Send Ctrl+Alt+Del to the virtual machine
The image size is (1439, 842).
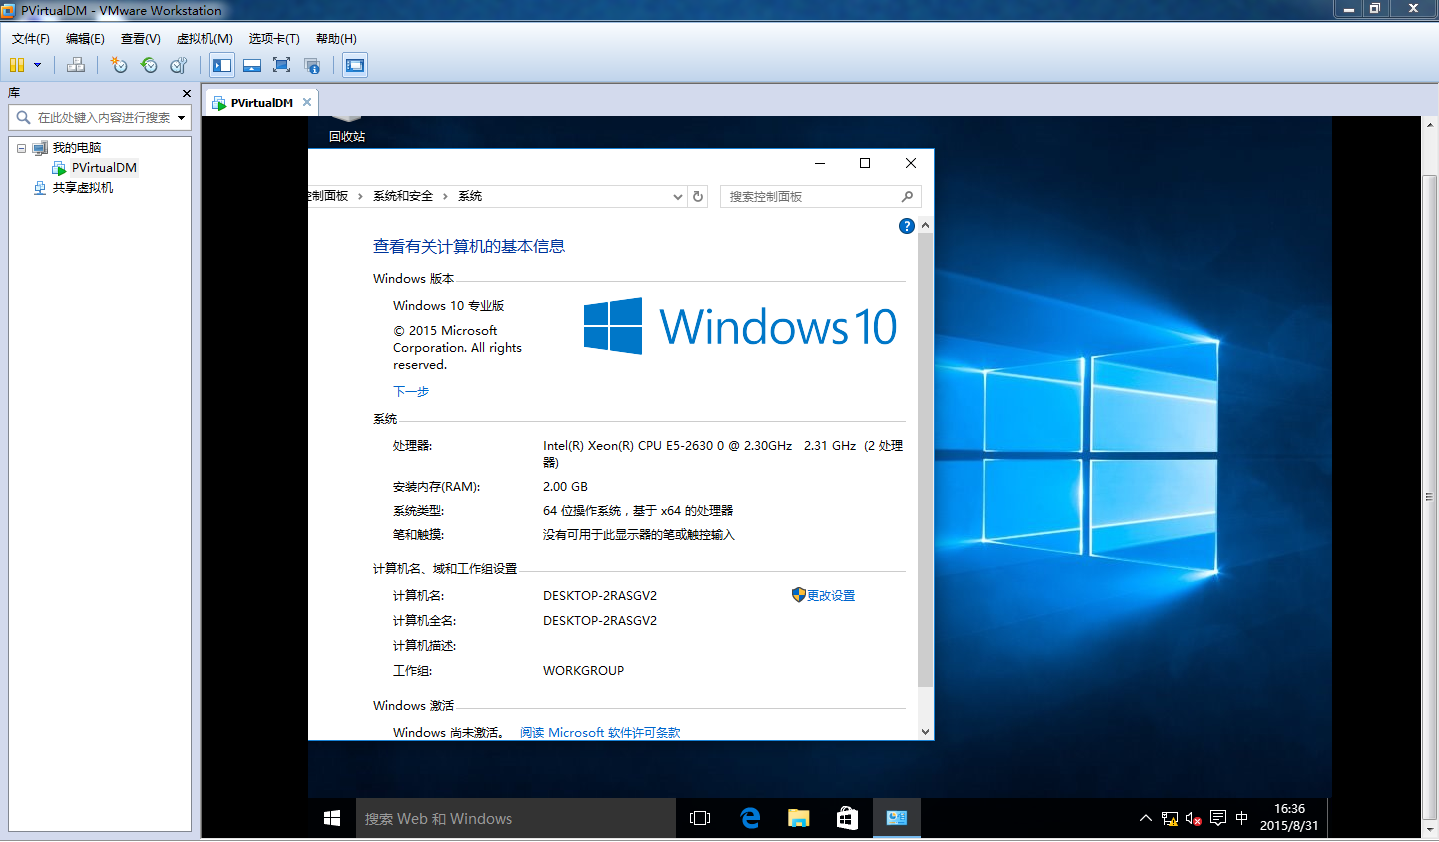pyautogui.click(x=76, y=65)
